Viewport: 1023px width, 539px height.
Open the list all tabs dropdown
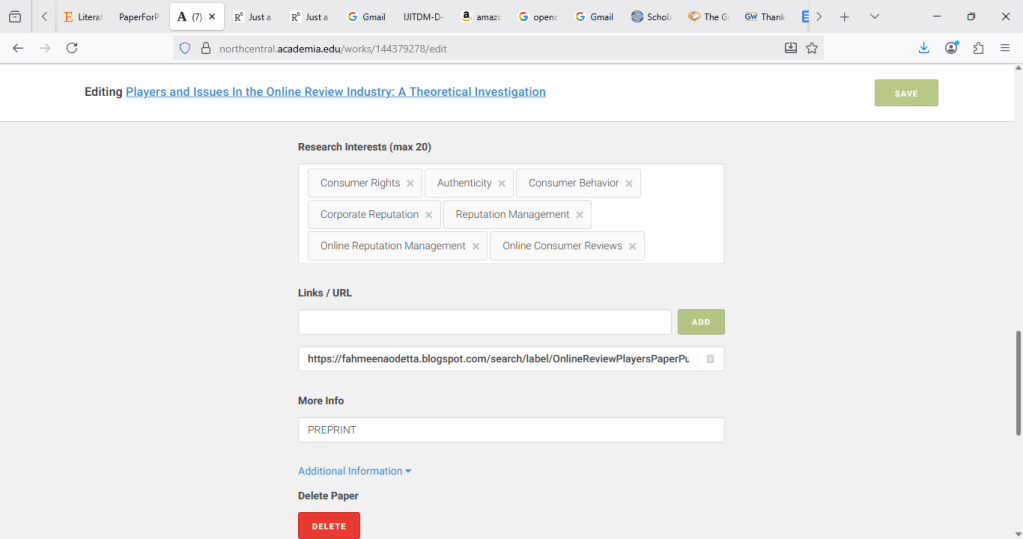tap(875, 17)
